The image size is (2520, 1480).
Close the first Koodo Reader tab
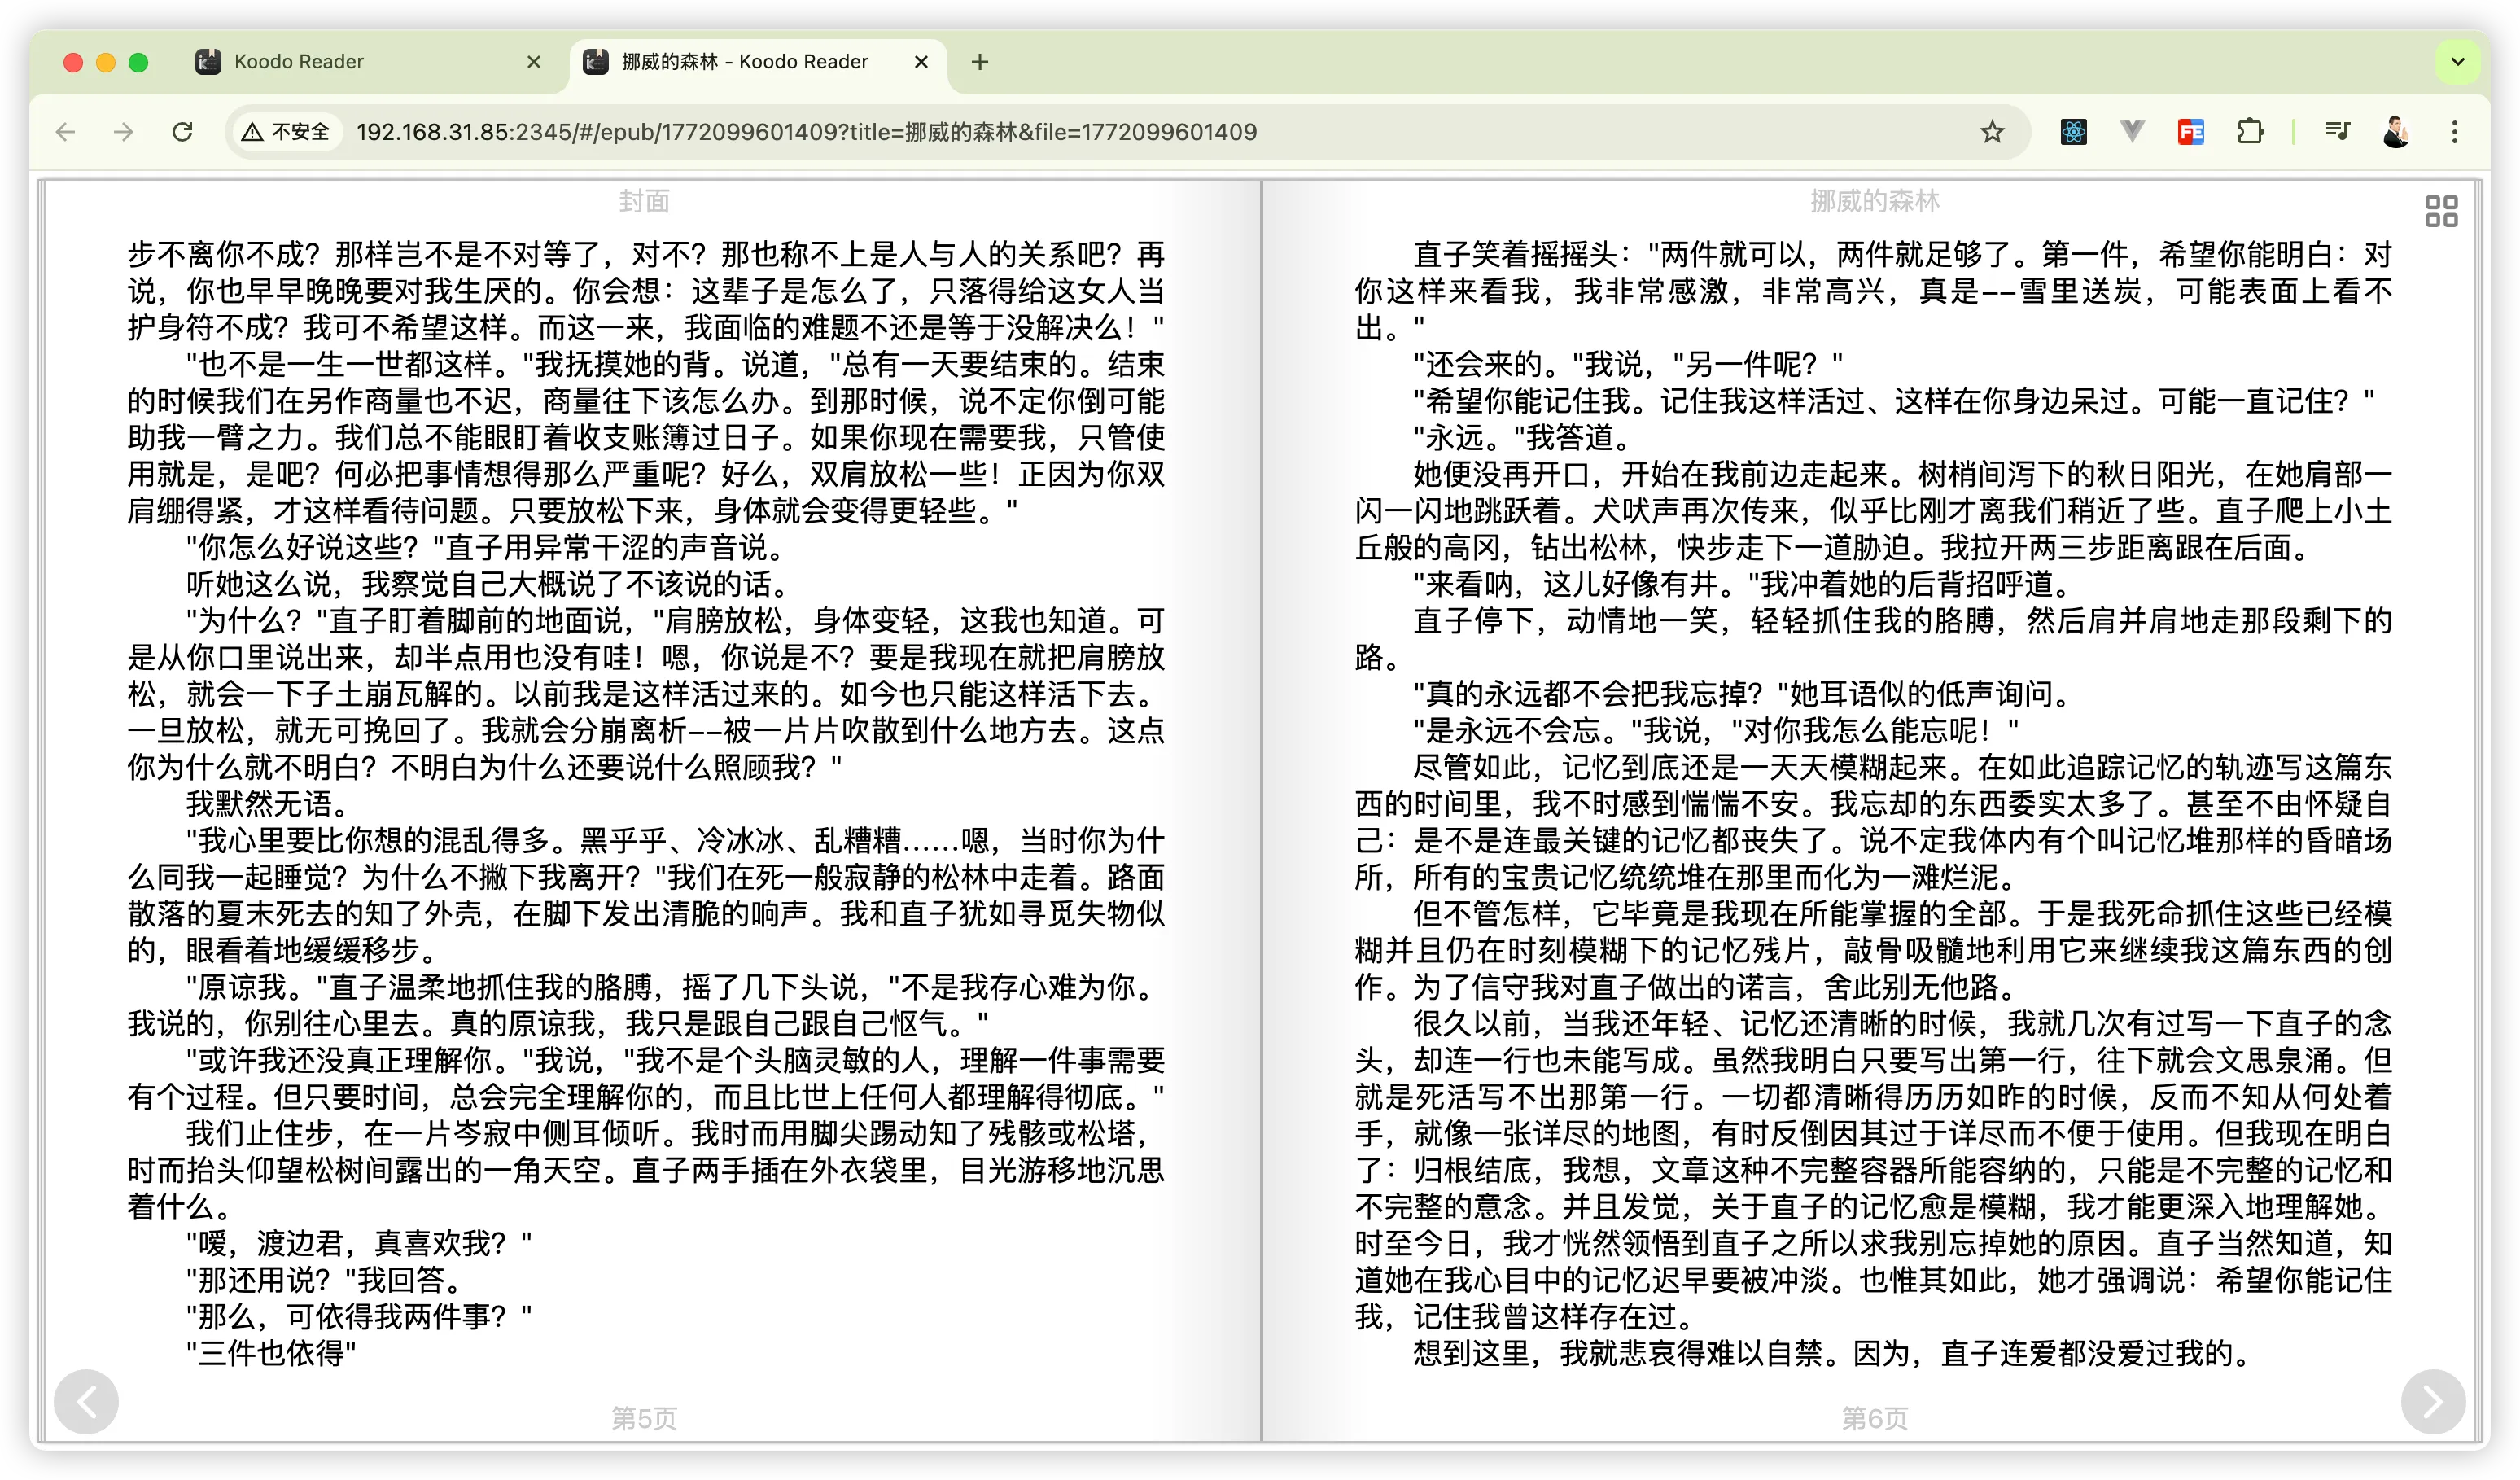[534, 62]
